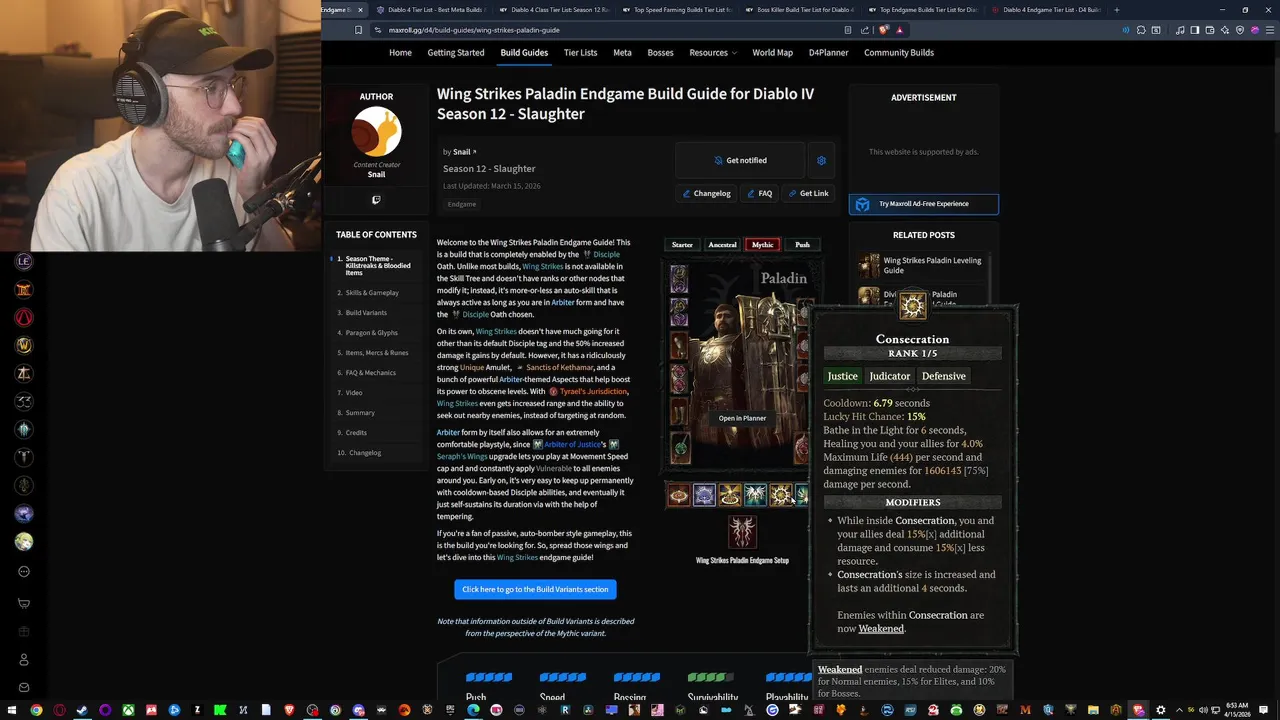Open the Community Builds nav item
Viewport: 1280px width, 720px height.
[x=899, y=53]
